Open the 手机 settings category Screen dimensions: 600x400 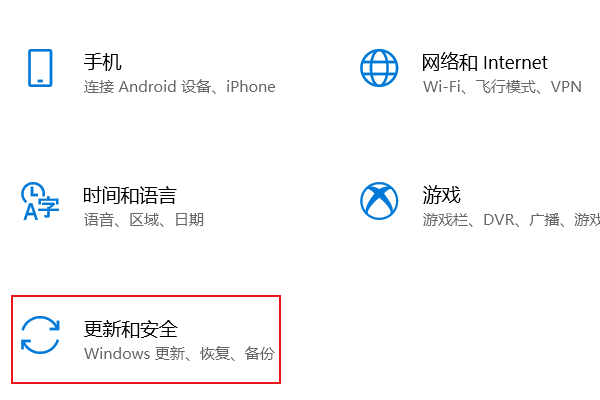point(103,62)
